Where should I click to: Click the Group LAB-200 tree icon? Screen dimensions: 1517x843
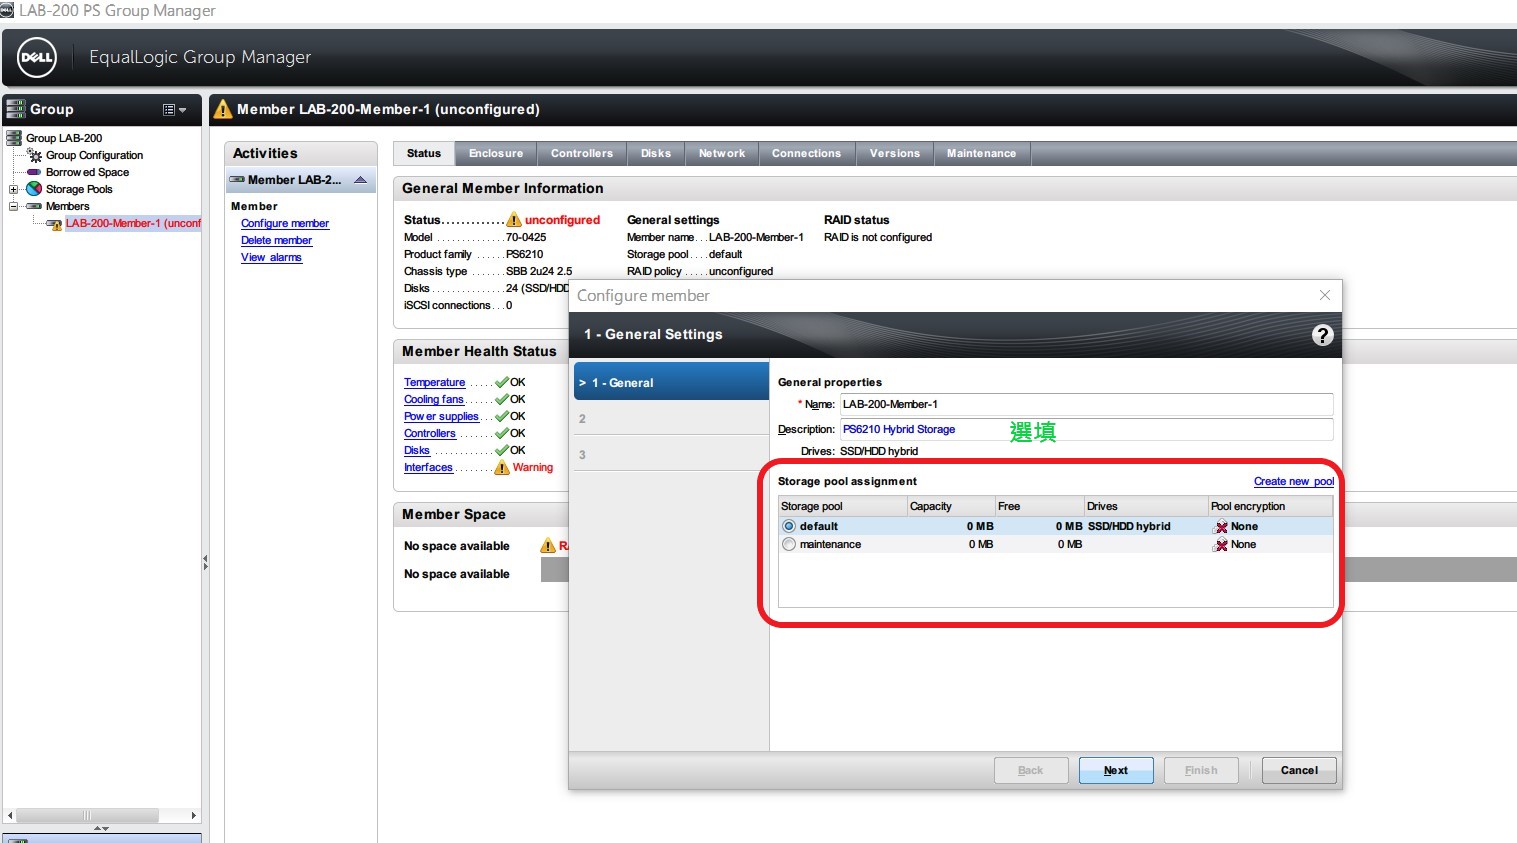(x=14, y=138)
